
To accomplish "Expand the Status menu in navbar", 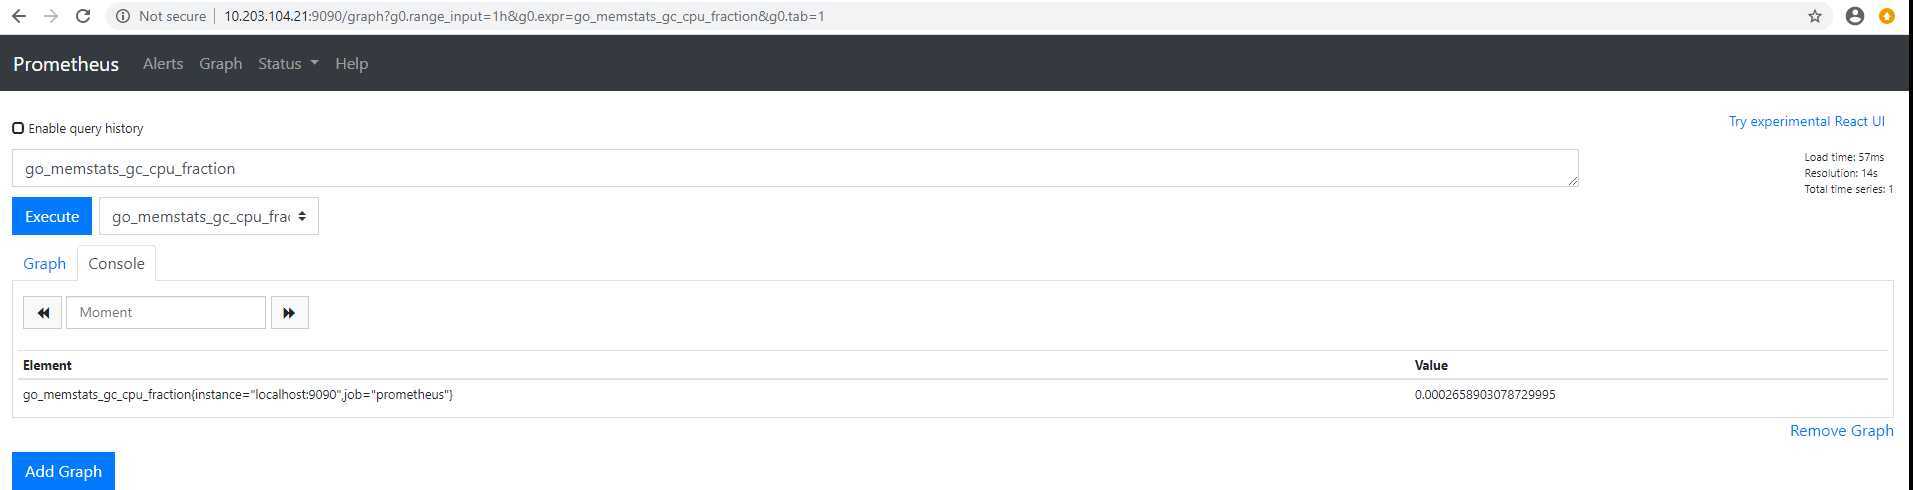I will tap(288, 63).
